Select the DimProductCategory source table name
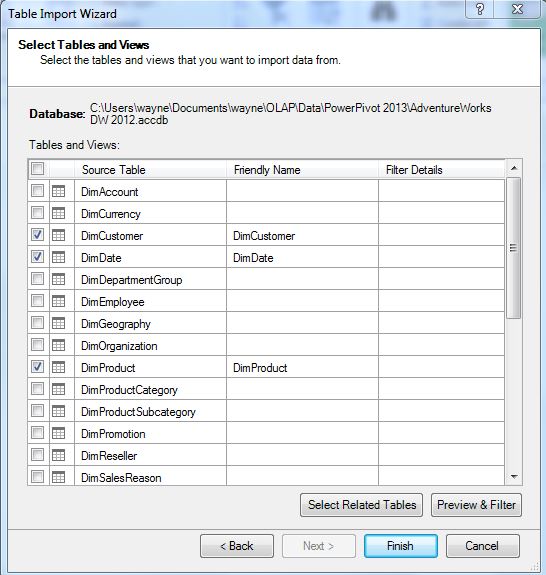546x575 pixels. (129, 390)
